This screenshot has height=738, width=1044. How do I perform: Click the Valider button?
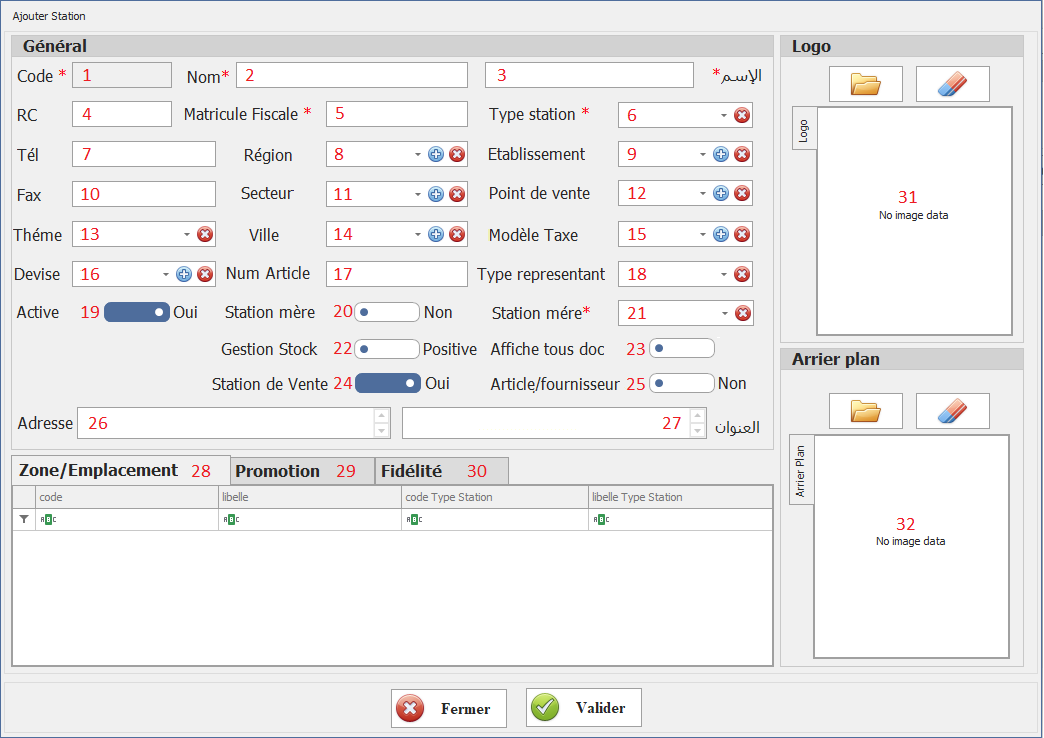point(584,708)
